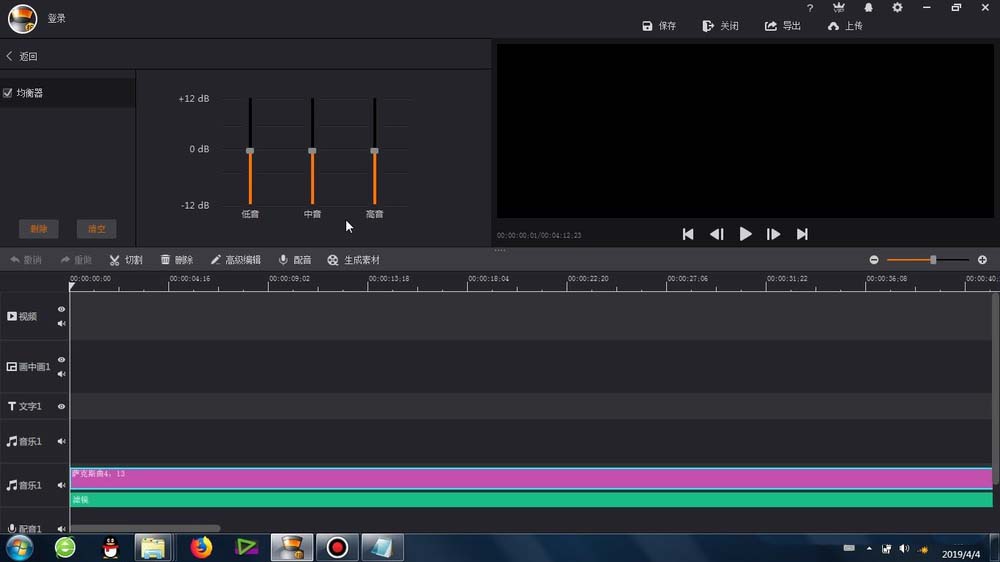The height and width of the screenshot is (562, 1000).
Task: Play the video preview
Action: coord(745,234)
